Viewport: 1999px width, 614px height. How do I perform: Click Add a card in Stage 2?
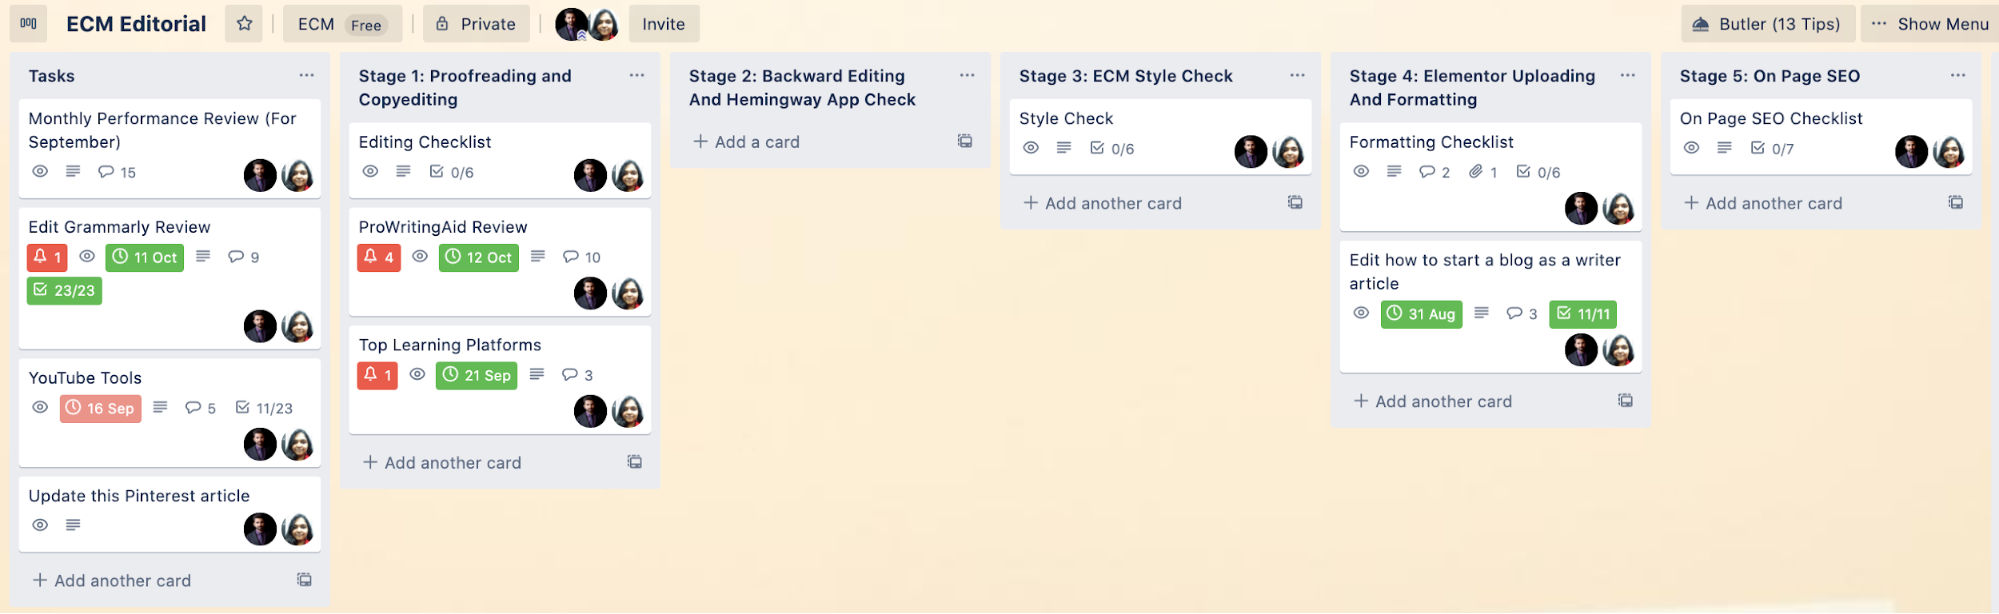click(747, 142)
